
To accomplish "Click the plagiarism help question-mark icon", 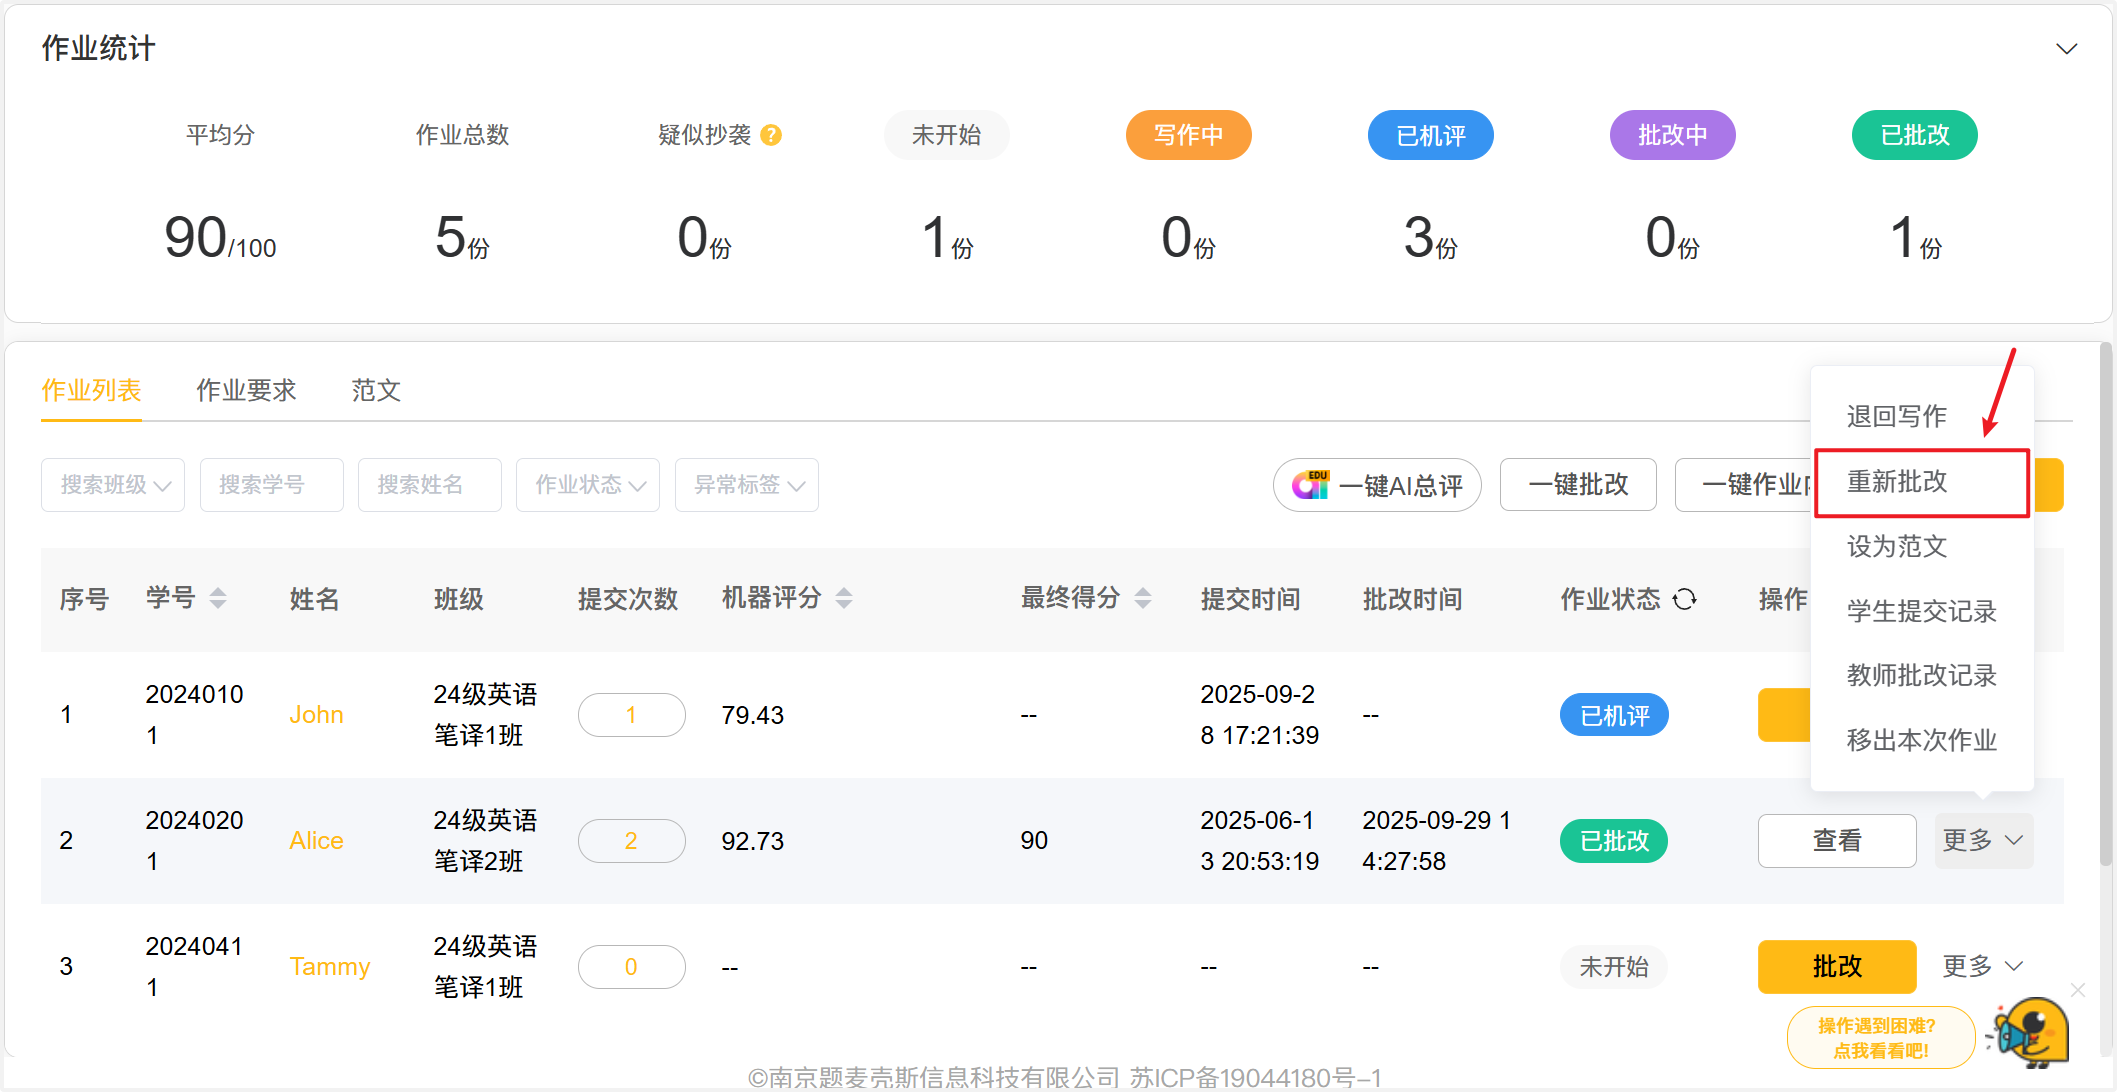I will tap(770, 135).
